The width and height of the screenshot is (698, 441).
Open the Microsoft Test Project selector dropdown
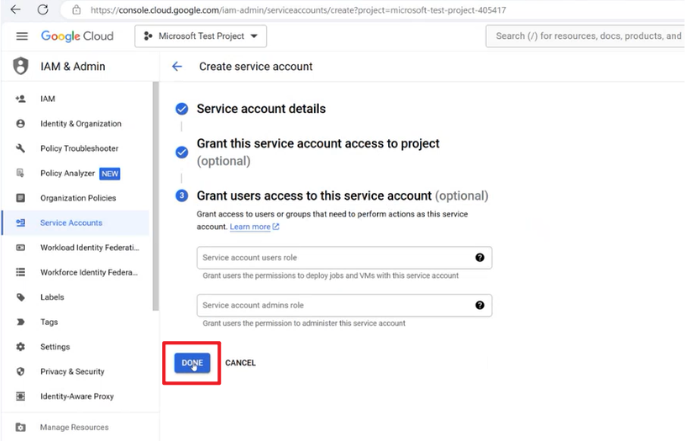(201, 36)
